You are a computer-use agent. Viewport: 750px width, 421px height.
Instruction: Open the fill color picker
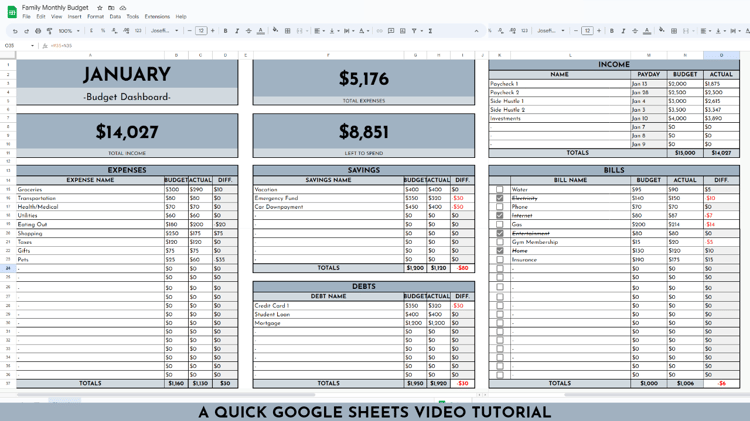click(x=276, y=31)
